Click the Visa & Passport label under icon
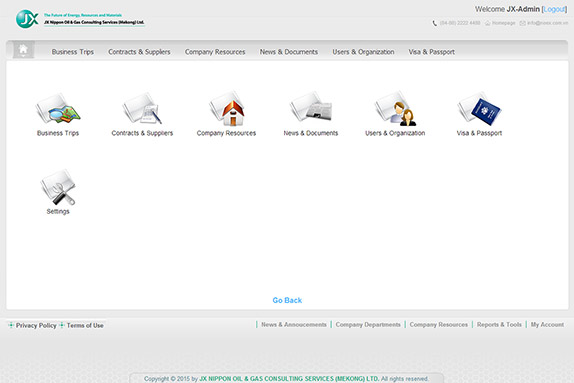574x383 pixels. (x=479, y=133)
